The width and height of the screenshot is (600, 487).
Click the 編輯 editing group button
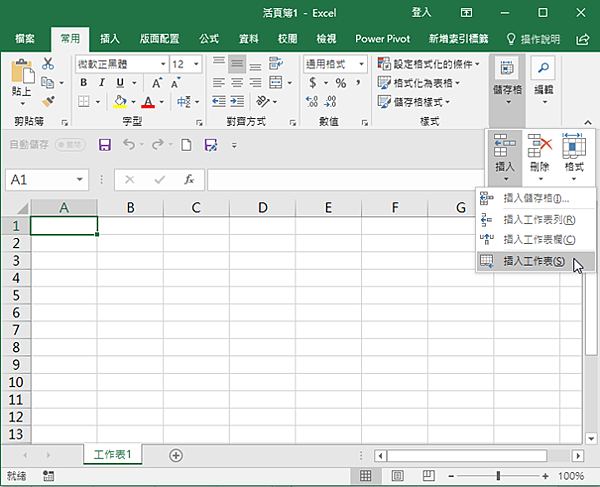point(543,81)
